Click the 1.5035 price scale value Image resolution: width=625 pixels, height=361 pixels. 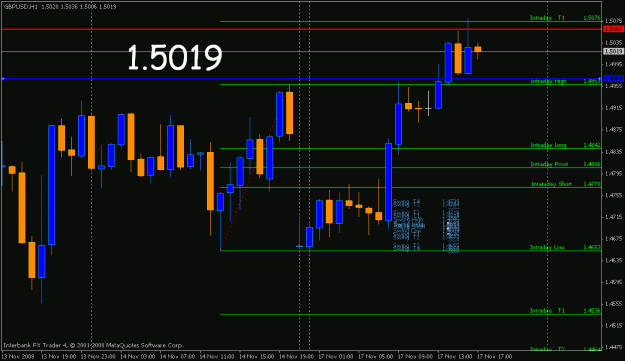(x=614, y=43)
